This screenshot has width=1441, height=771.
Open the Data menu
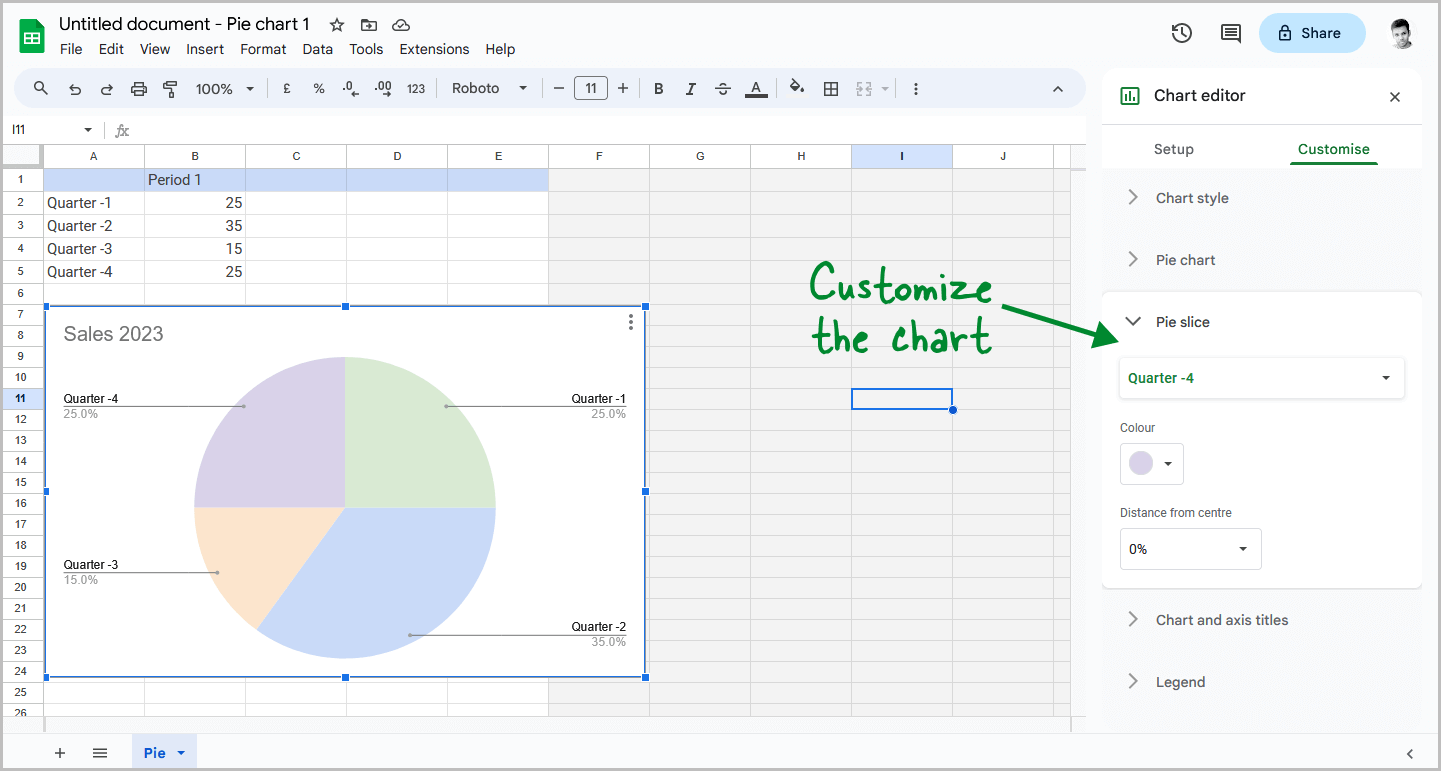pyautogui.click(x=317, y=49)
